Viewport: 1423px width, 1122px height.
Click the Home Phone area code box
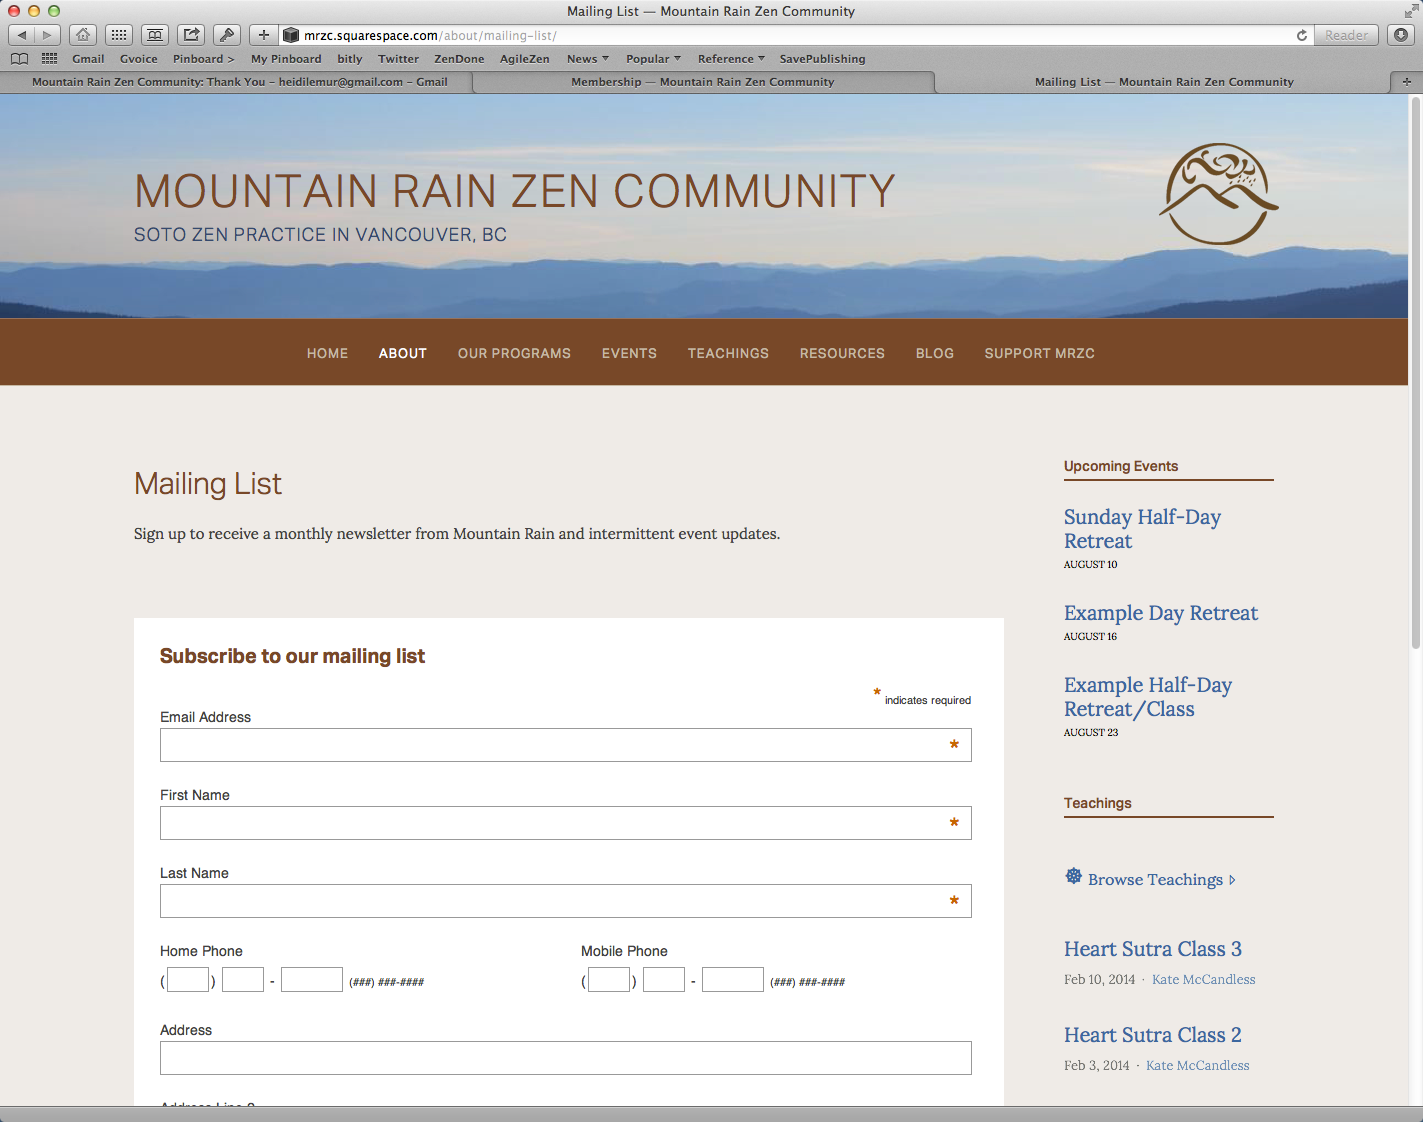[188, 979]
